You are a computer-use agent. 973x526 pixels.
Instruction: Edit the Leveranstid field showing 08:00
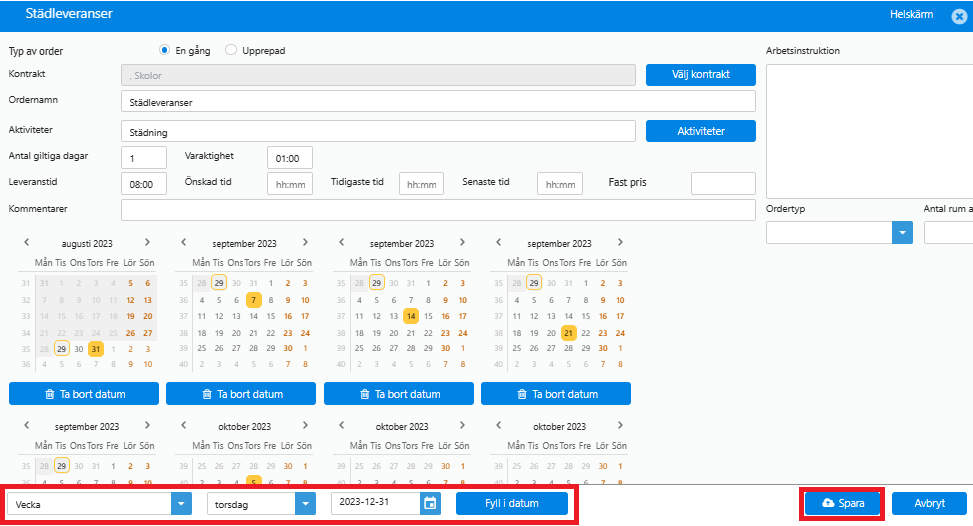pyautogui.click(x=144, y=184)
